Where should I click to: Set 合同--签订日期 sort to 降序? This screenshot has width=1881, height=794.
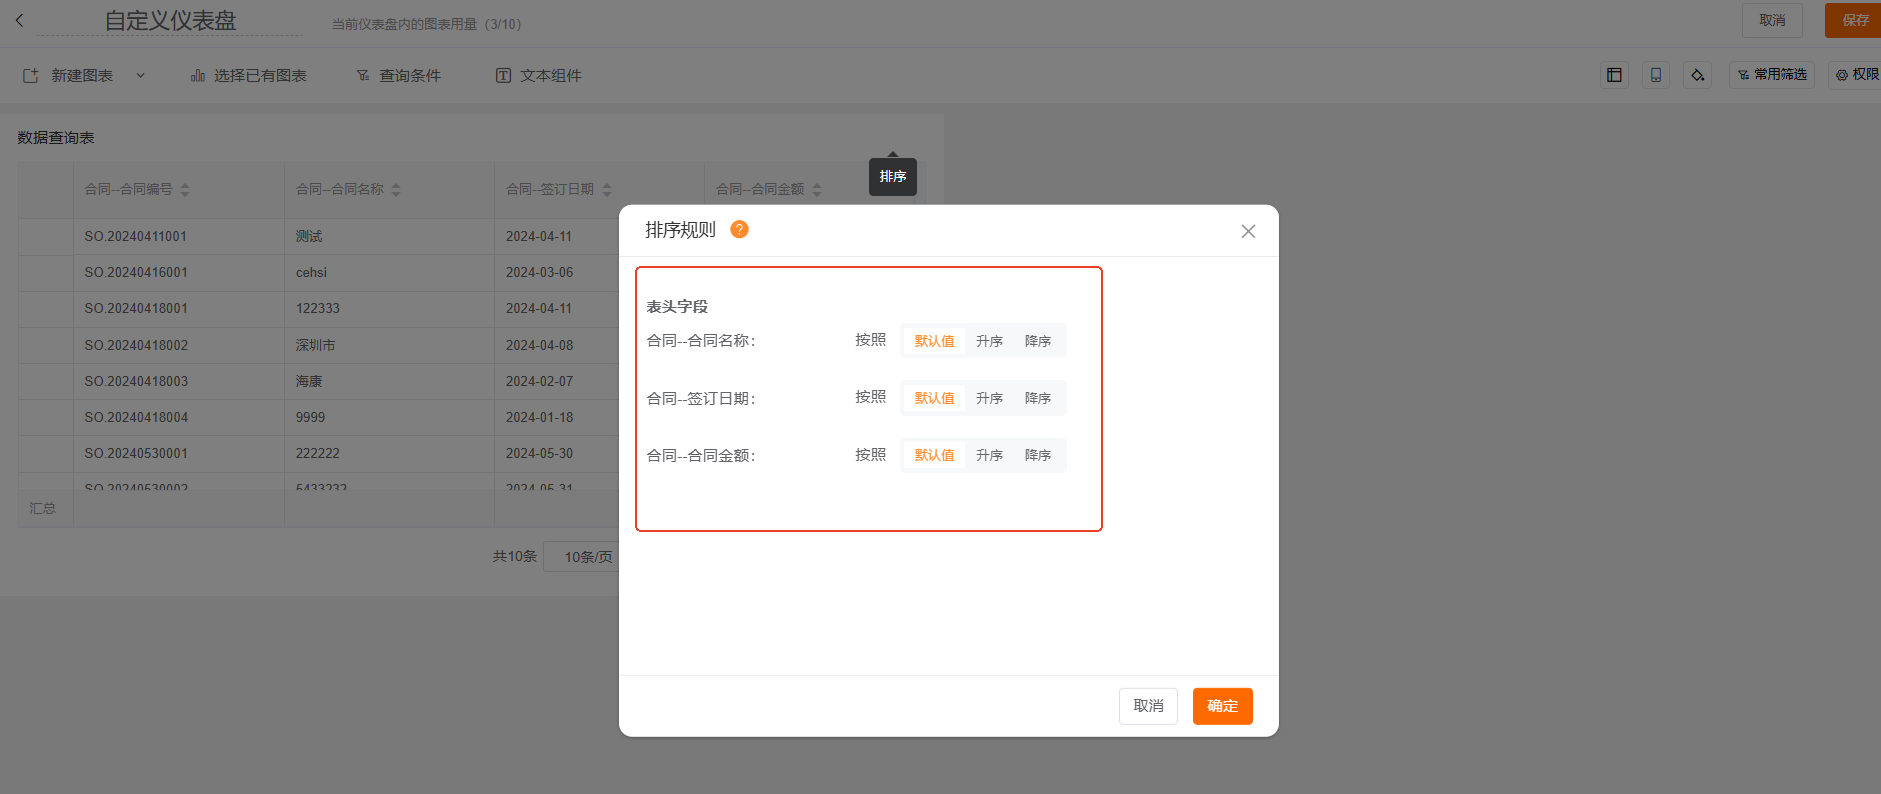1037,398
